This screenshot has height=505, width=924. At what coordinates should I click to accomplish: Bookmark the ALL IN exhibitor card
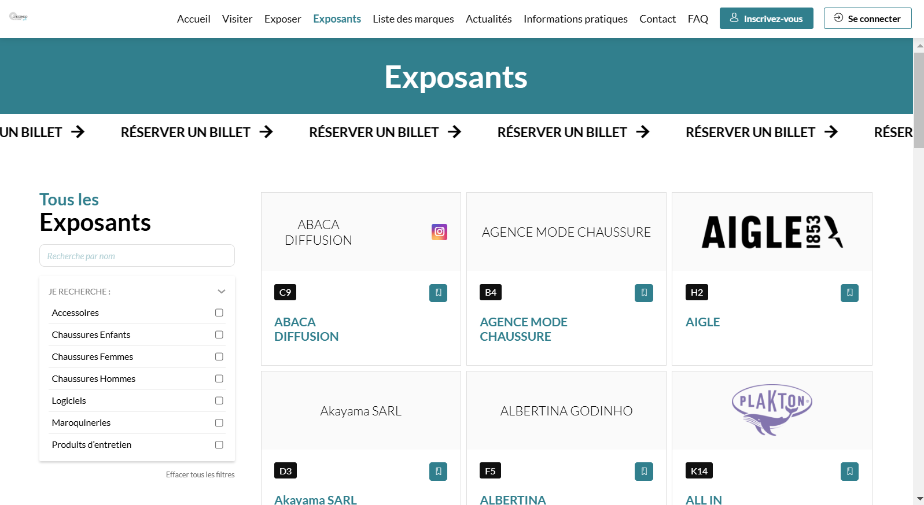pyautogui.click(x=849, y=471)
